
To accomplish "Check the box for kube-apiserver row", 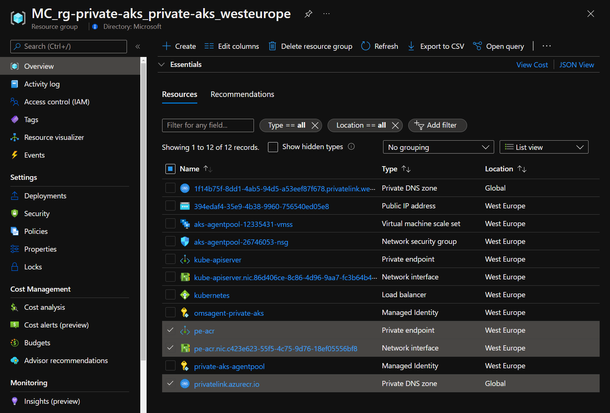I will coord(170,259).
